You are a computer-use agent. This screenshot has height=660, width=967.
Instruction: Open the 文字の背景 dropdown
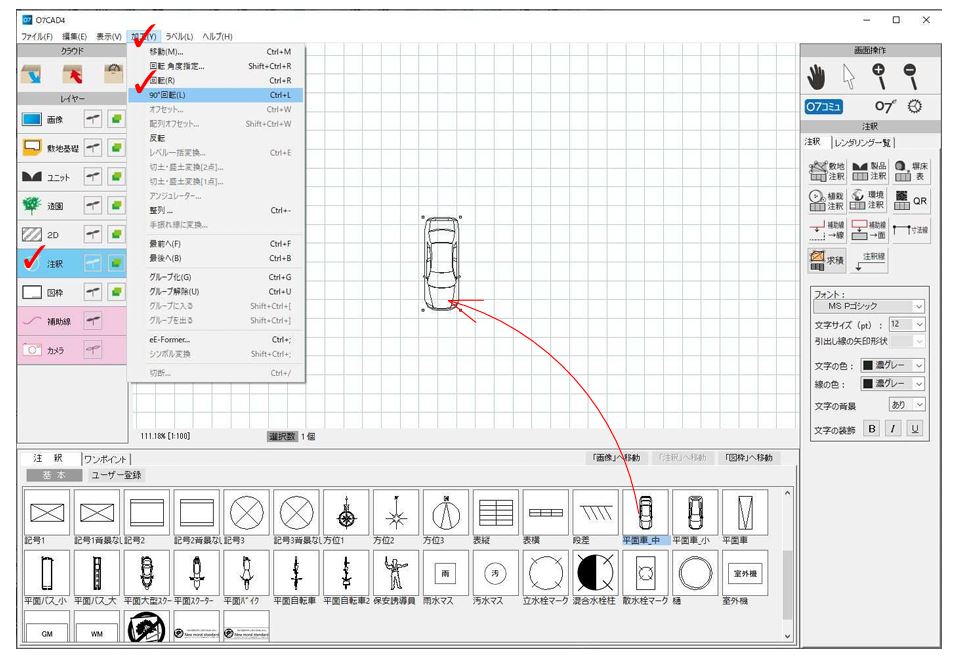[907, 405]
